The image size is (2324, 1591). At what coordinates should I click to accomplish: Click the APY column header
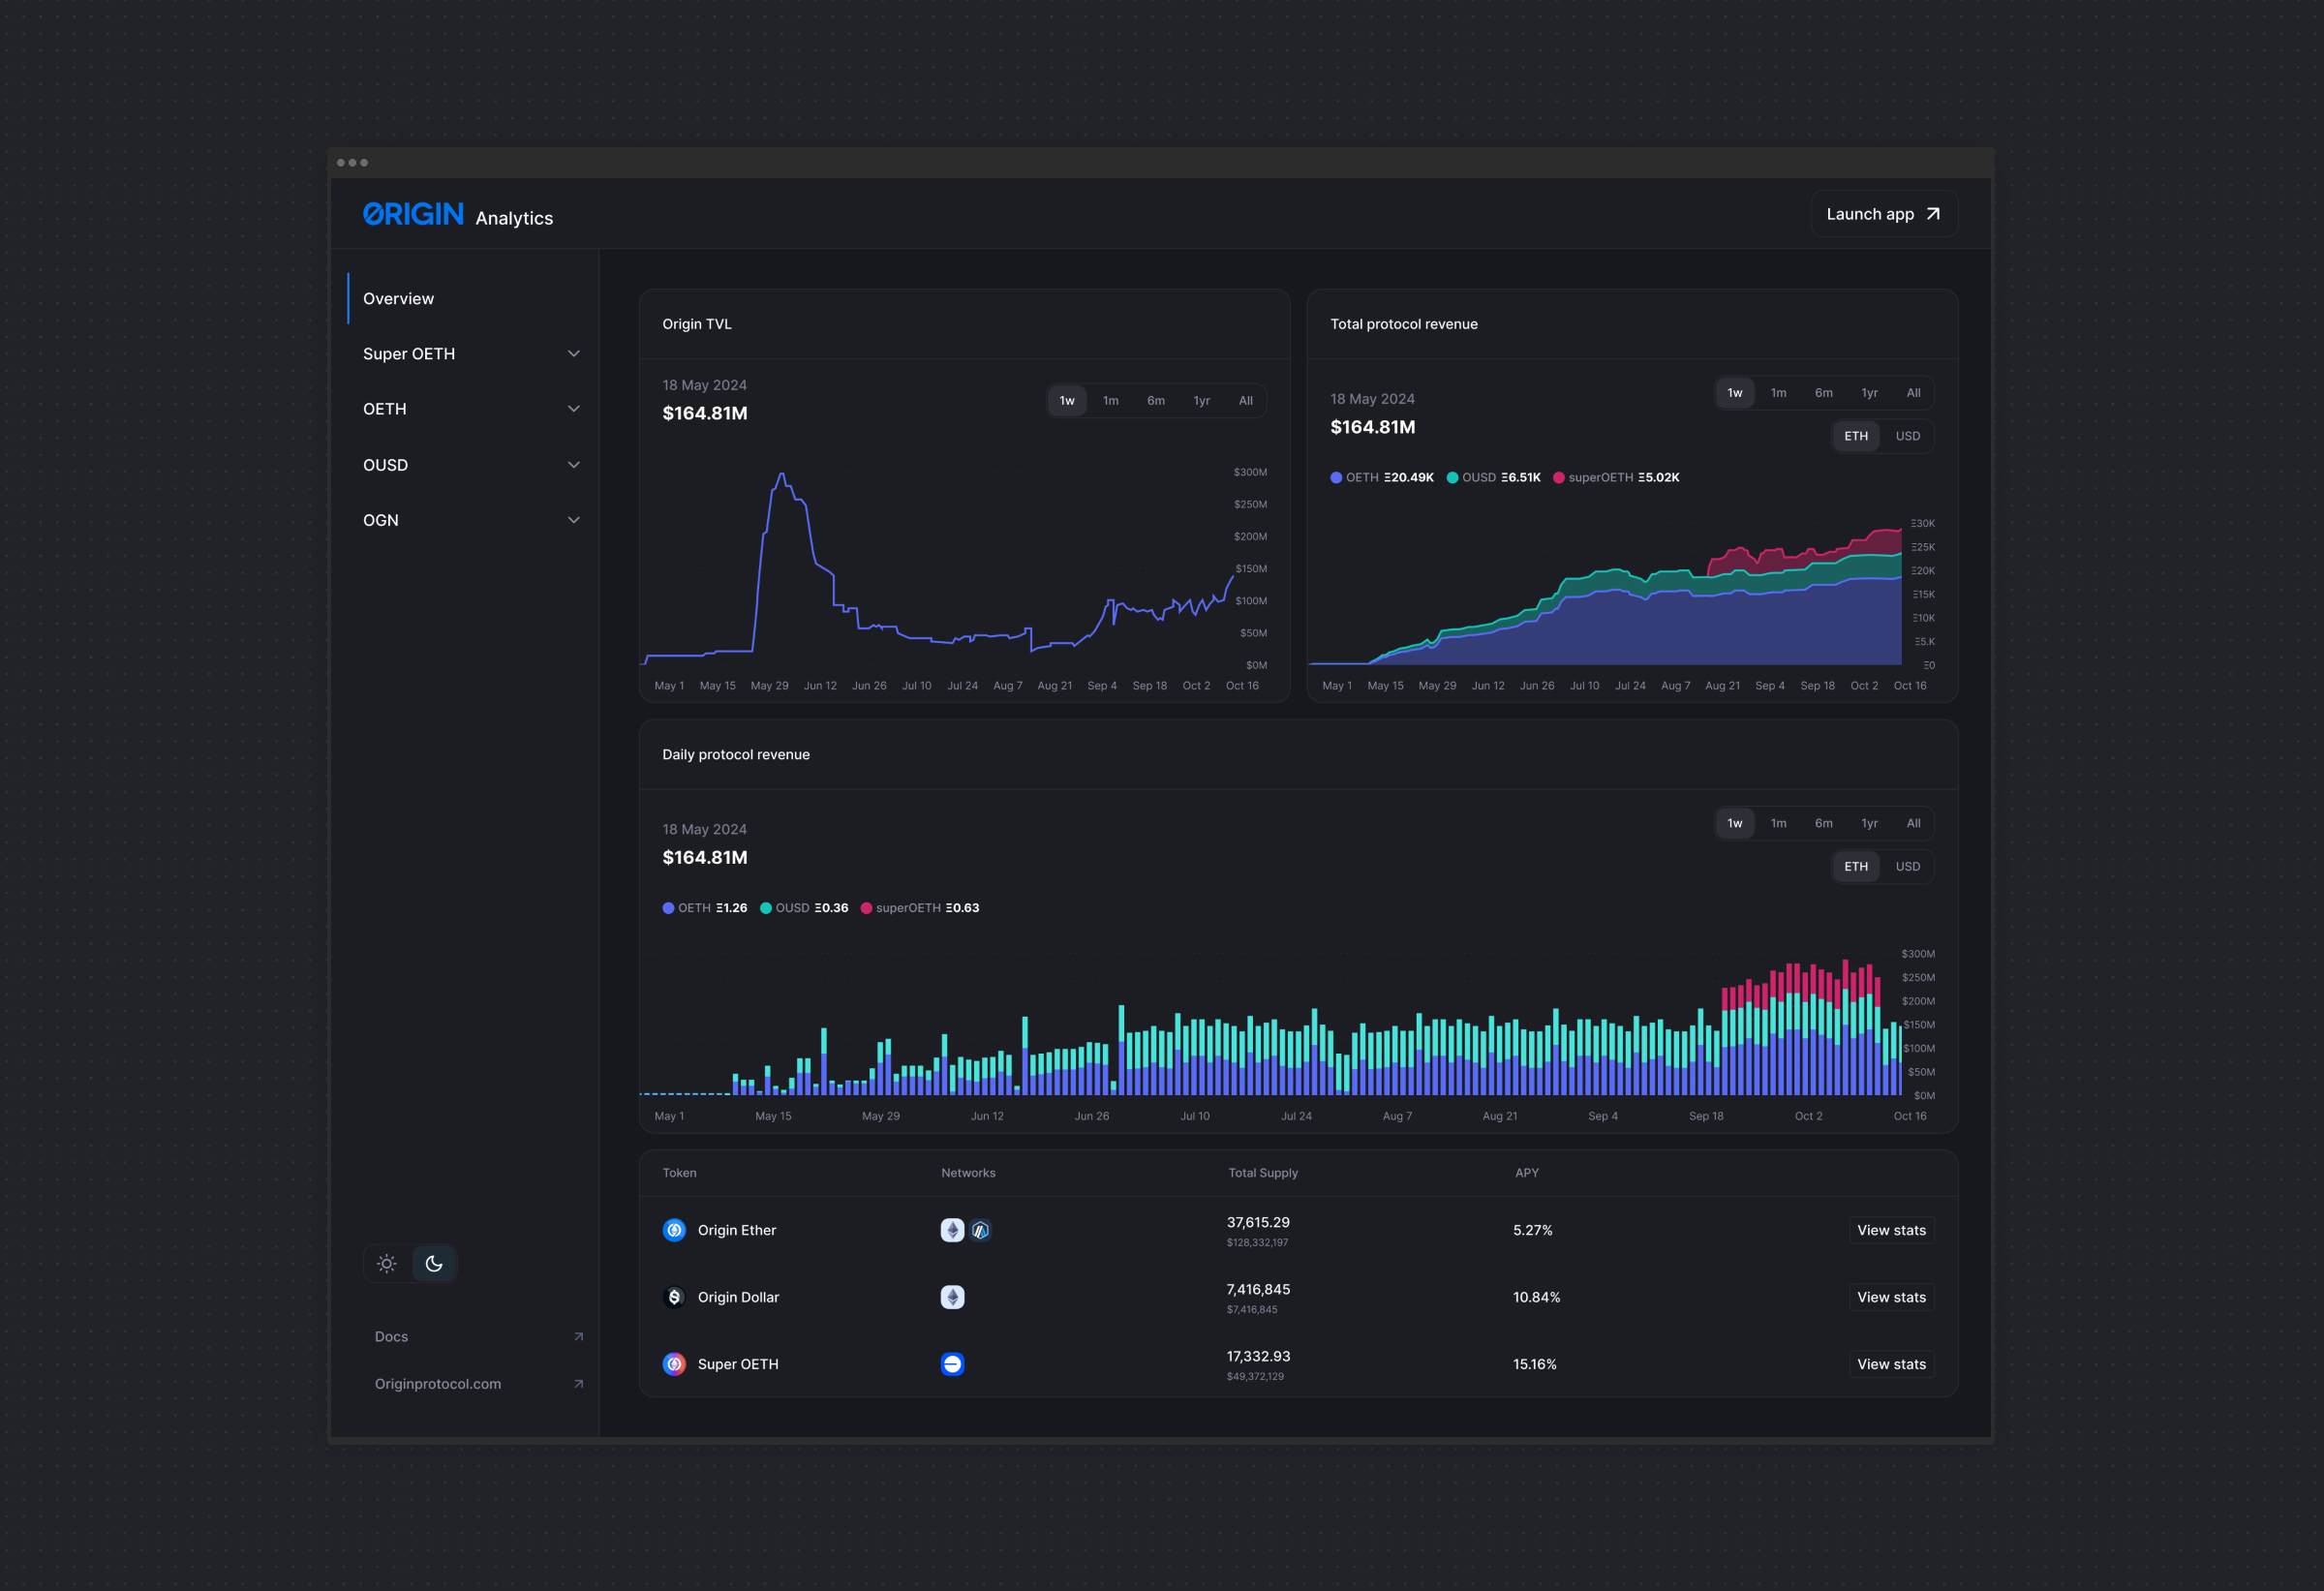pos(1526,1173)
